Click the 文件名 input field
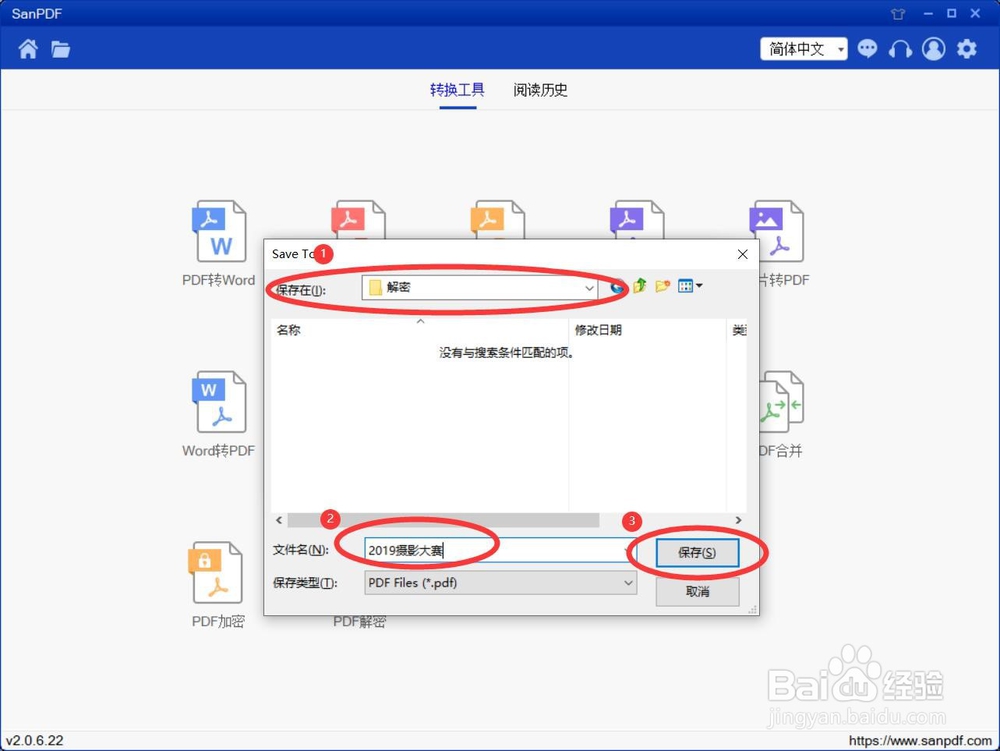The width and height of the screenshot is (1000, 751). tap(501, 550)
